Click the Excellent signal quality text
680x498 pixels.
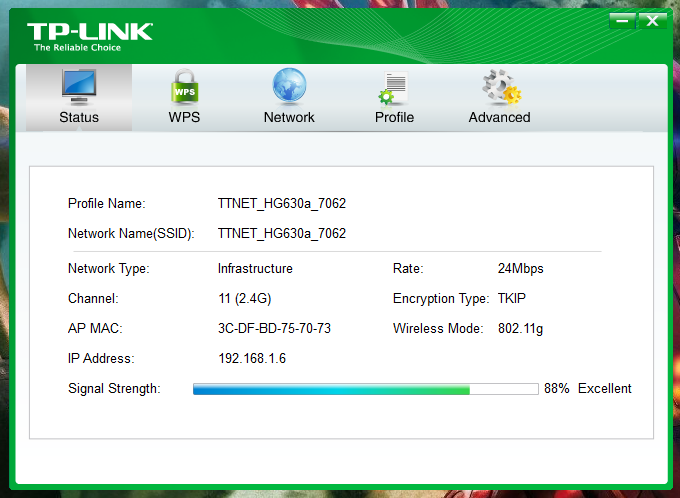coord(605,388)
